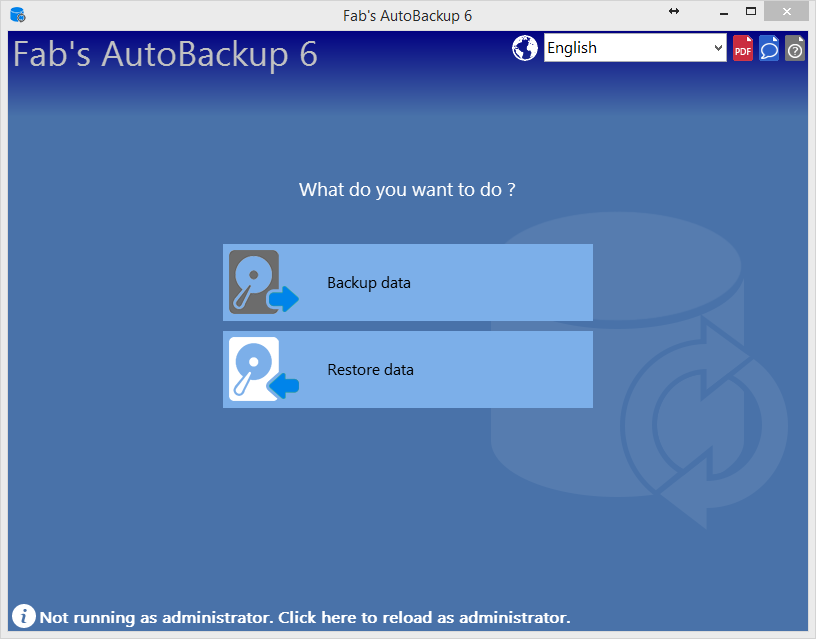The image size is (816, 639).
Task: Open the English language dropdown
Action: point(635,47)
